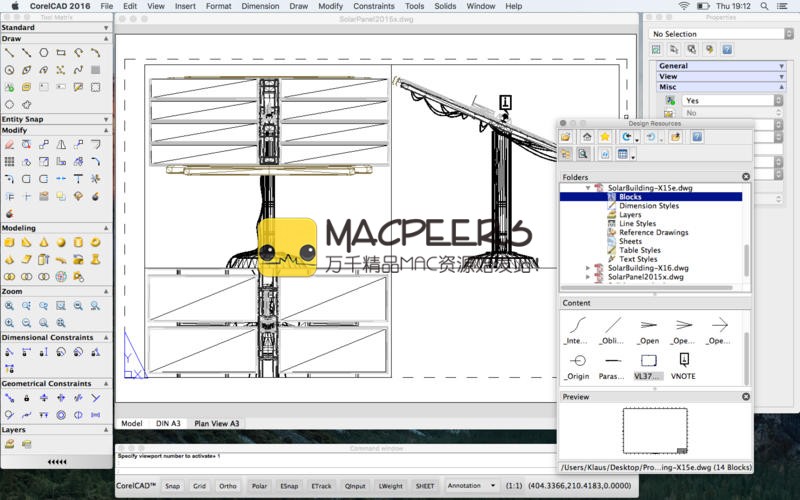The height and width of the screenshot is (500, 800).
Task: Click the Polar button in status bar
Action: [259, 485]
